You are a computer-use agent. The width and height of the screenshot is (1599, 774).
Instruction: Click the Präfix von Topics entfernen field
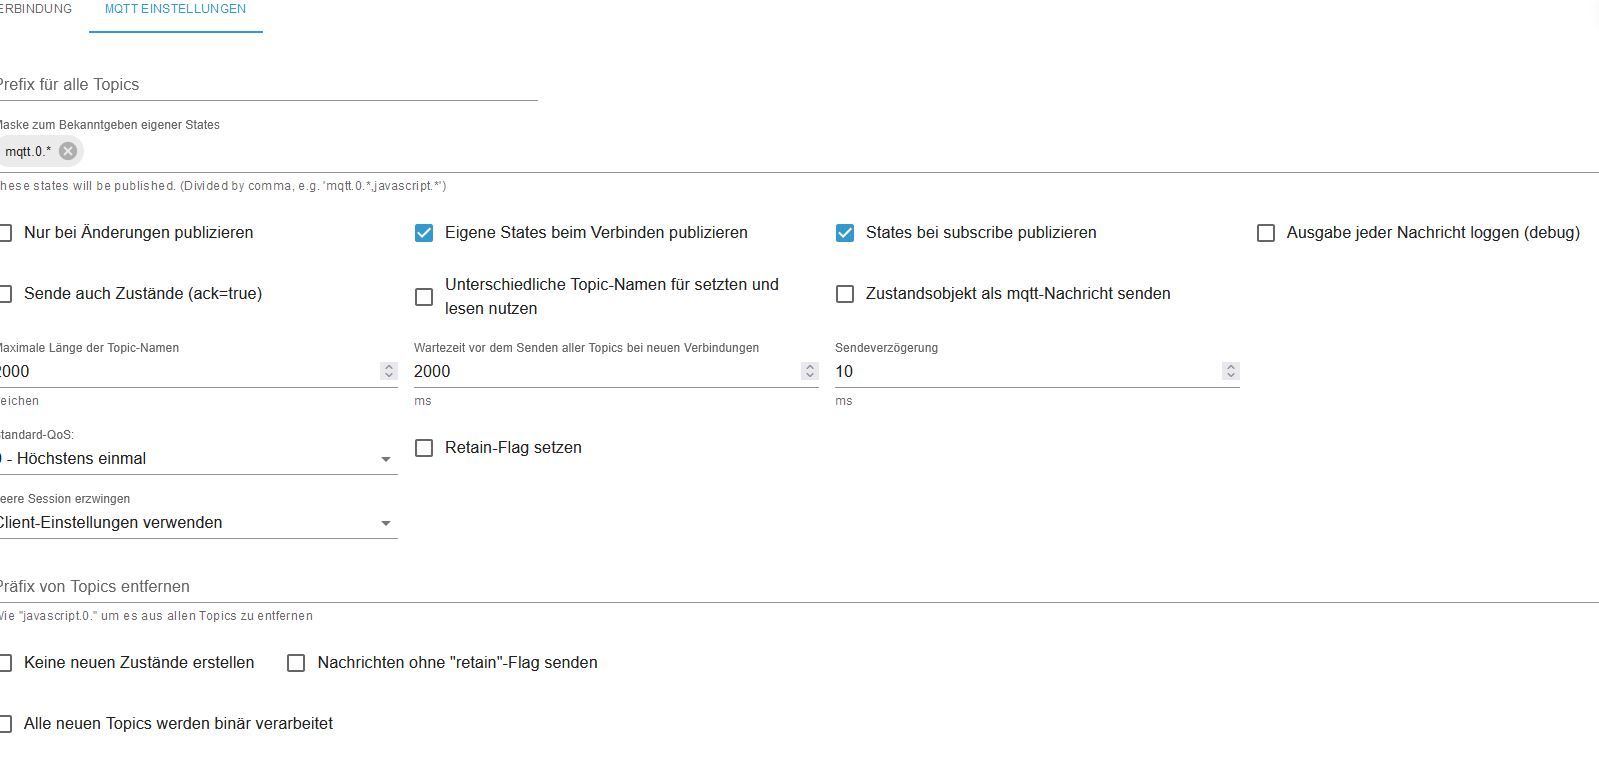pos(799,587)
